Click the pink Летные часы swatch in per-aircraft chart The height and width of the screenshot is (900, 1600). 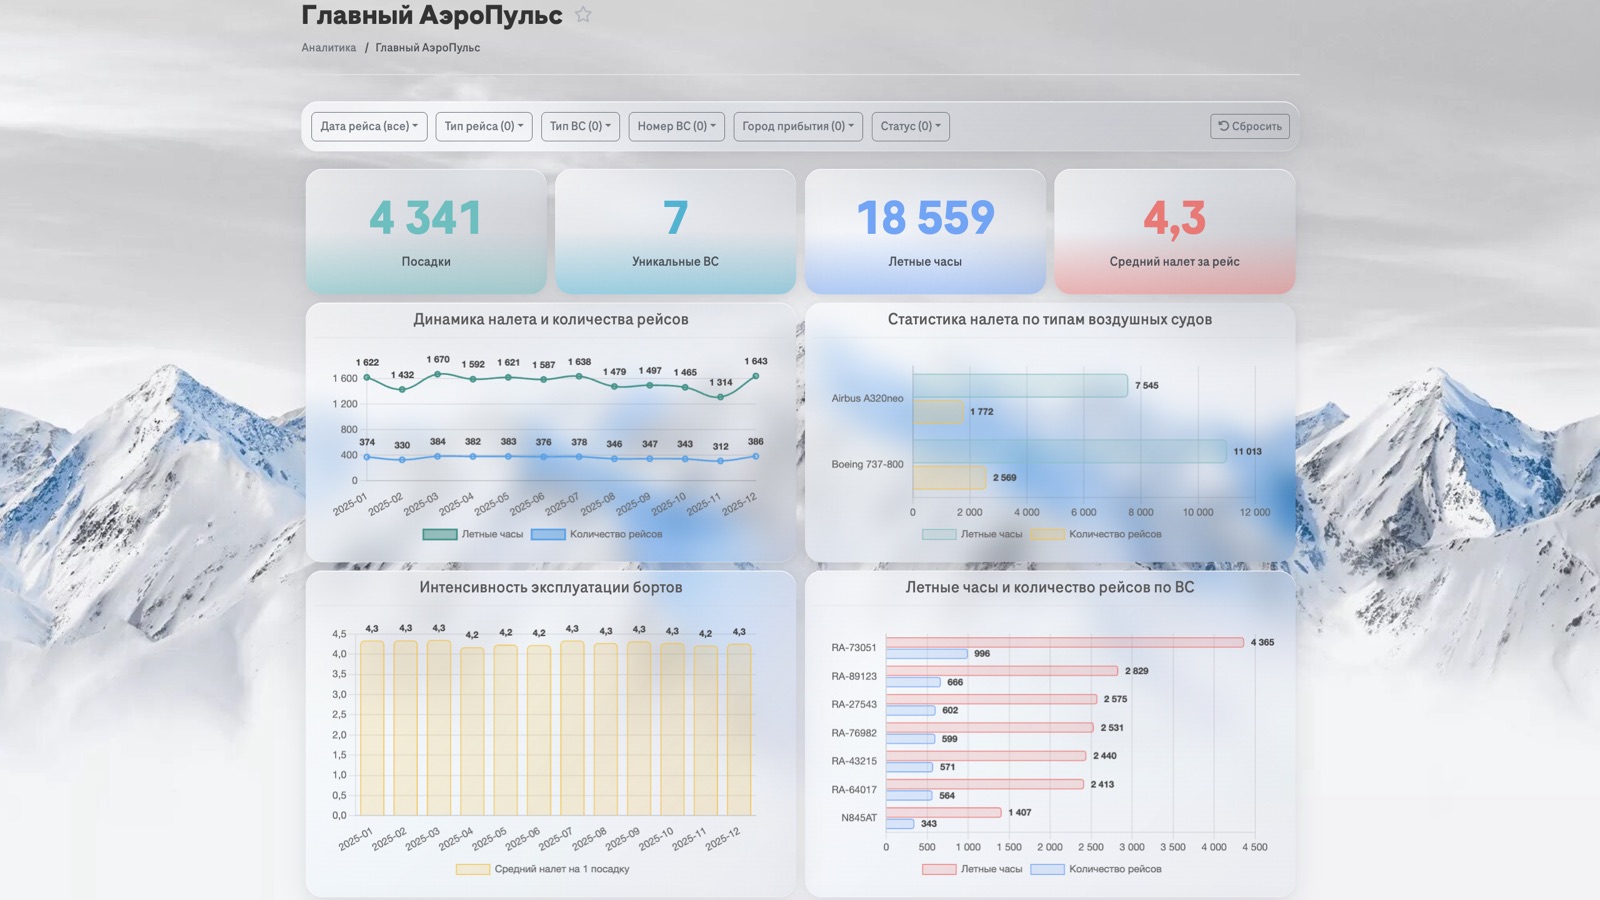tap(938, 869)
